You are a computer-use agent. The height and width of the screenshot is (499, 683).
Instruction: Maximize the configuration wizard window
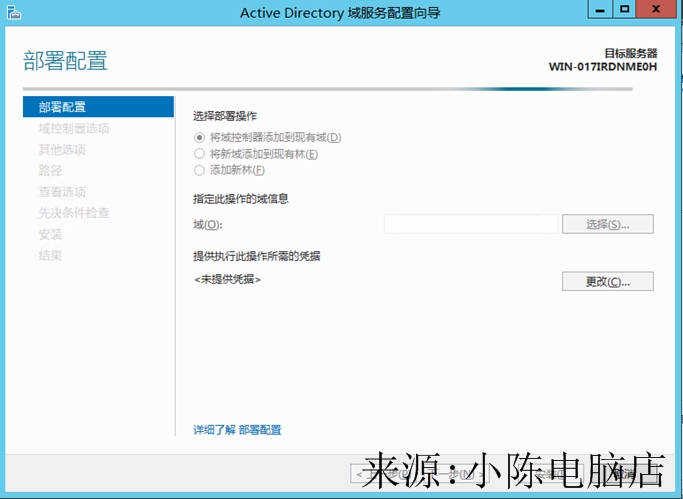[624, 9]
